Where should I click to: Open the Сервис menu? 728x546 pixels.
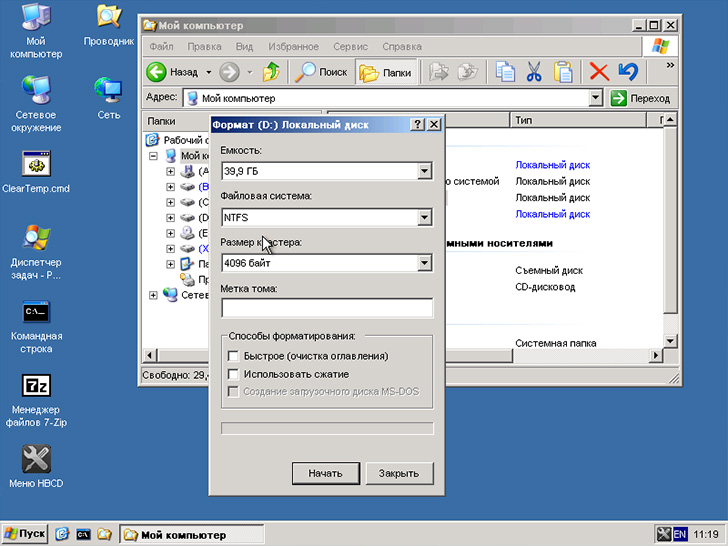point(350,47)
